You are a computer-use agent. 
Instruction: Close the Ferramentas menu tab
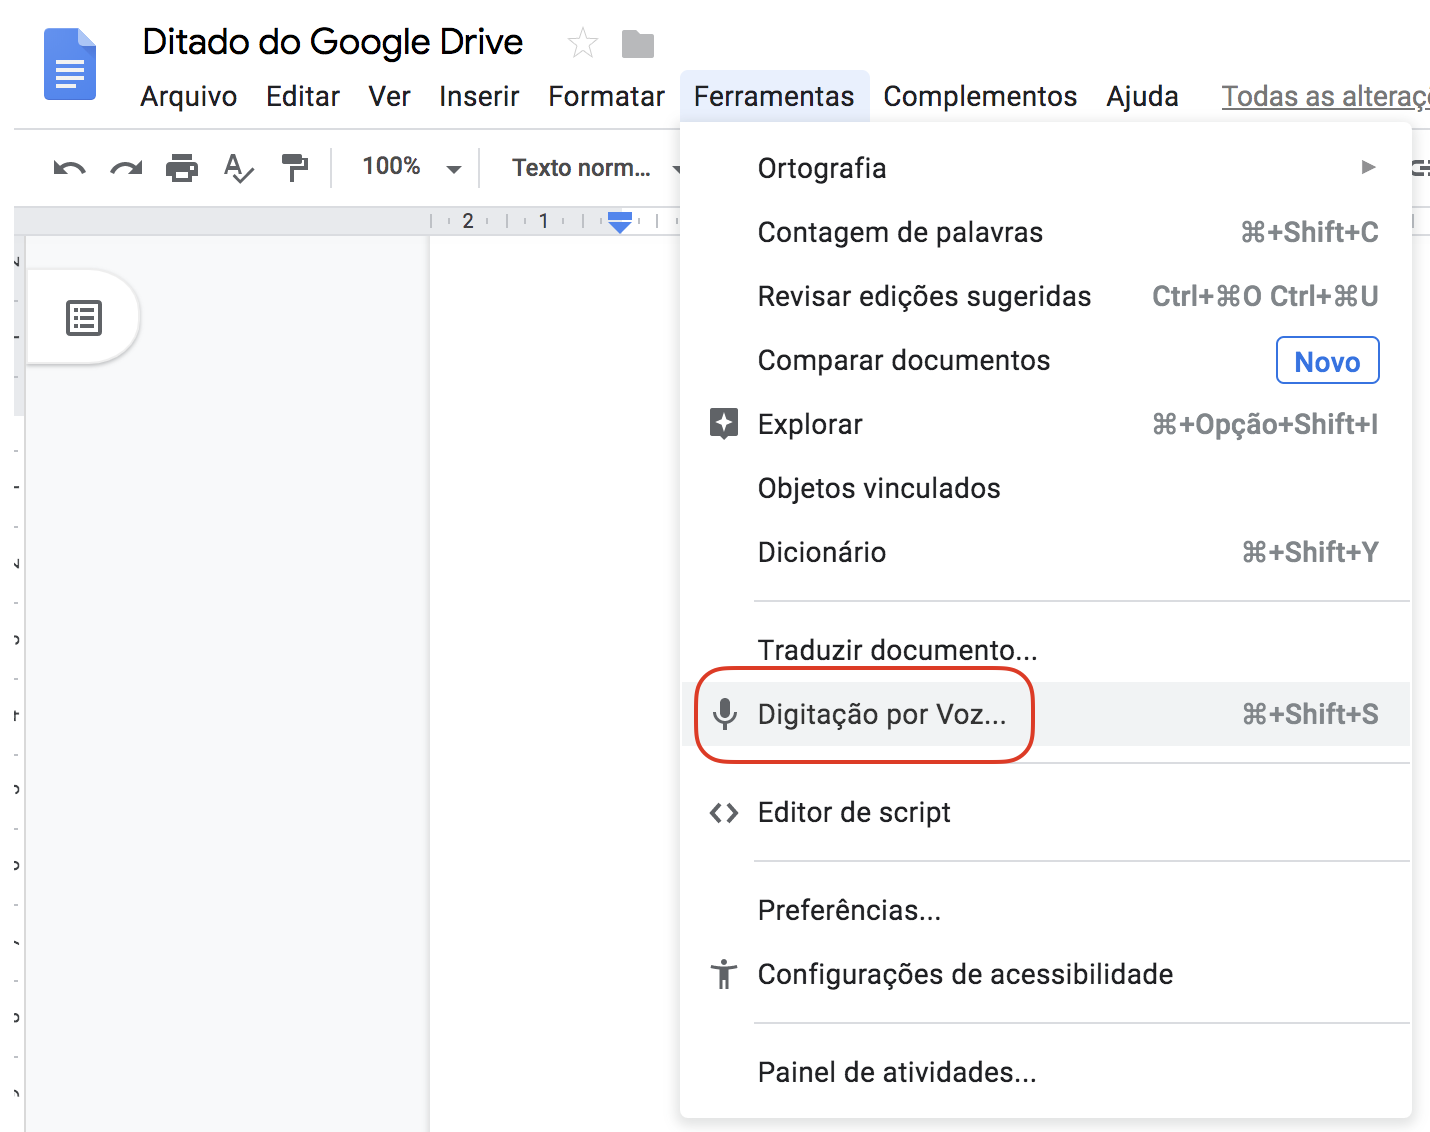click(x=774, y=97)
